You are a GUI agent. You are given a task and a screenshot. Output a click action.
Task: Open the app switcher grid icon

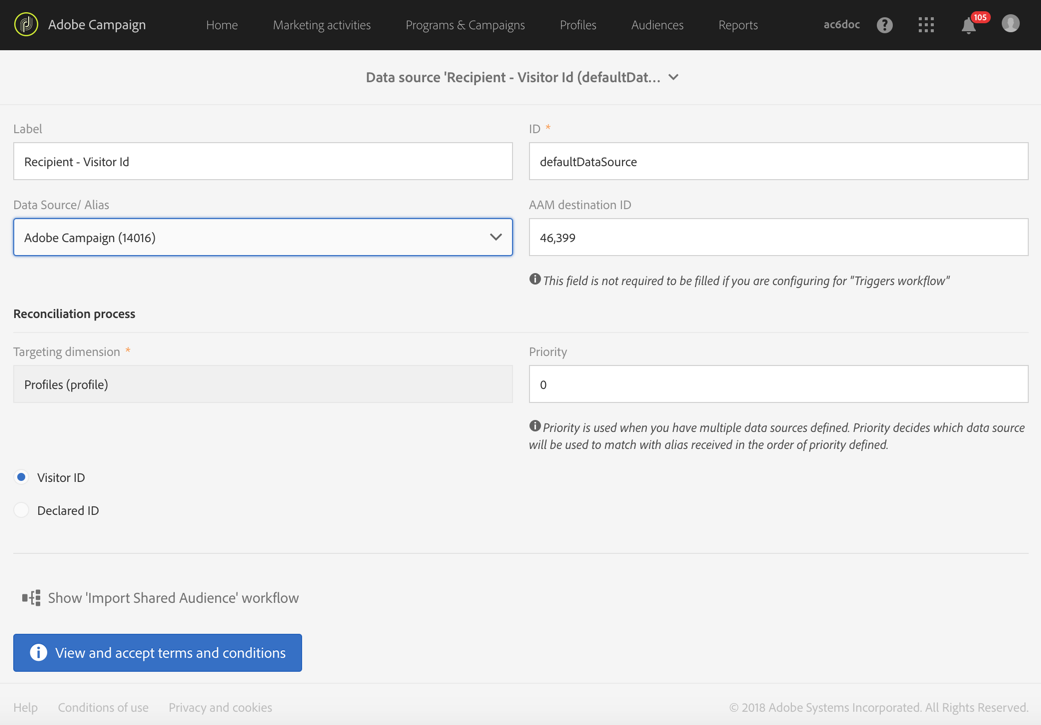pyautogui.click(x=927, y=25)
